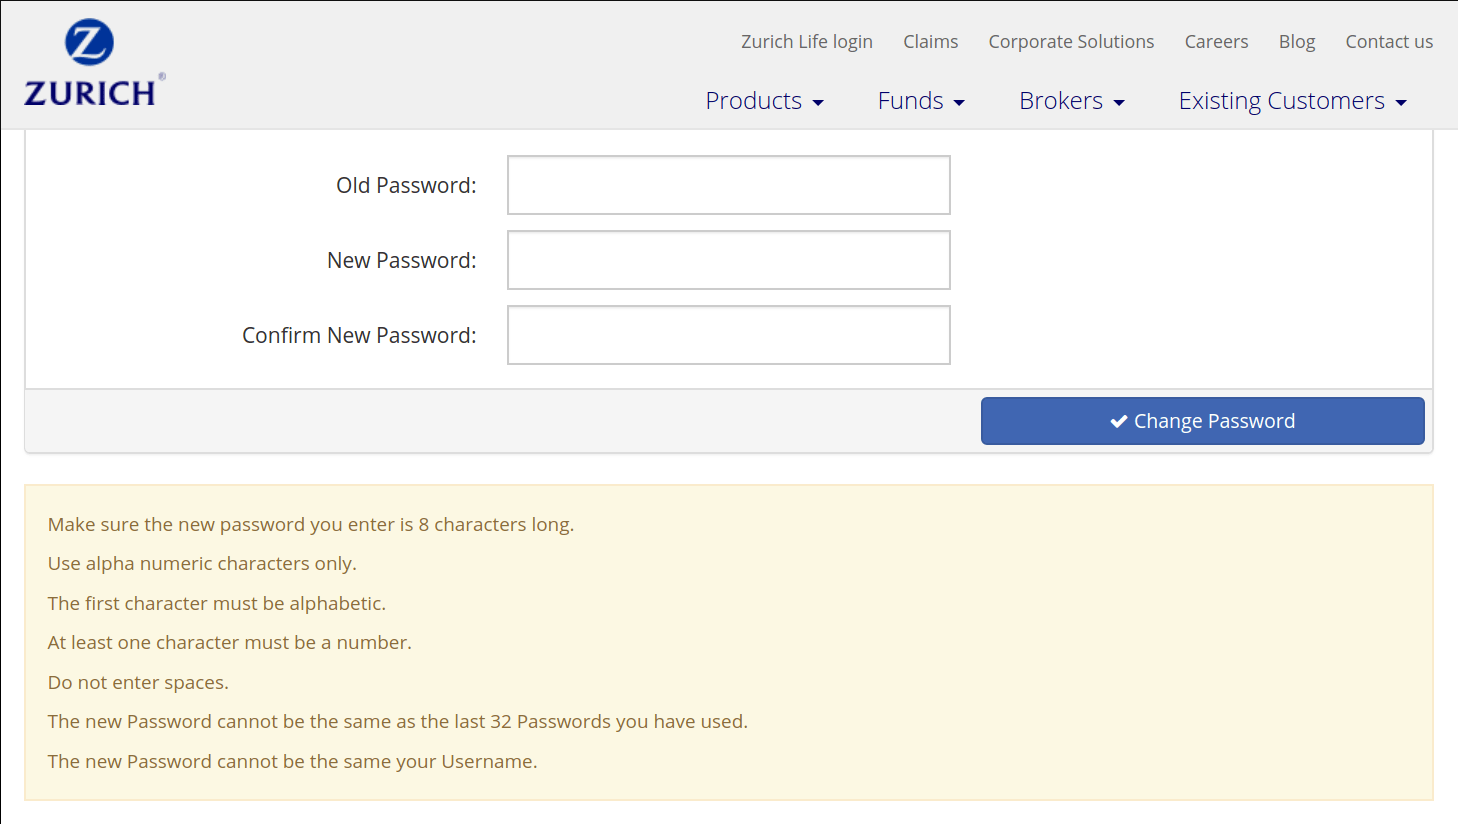Select the Contact us link

1388,42
